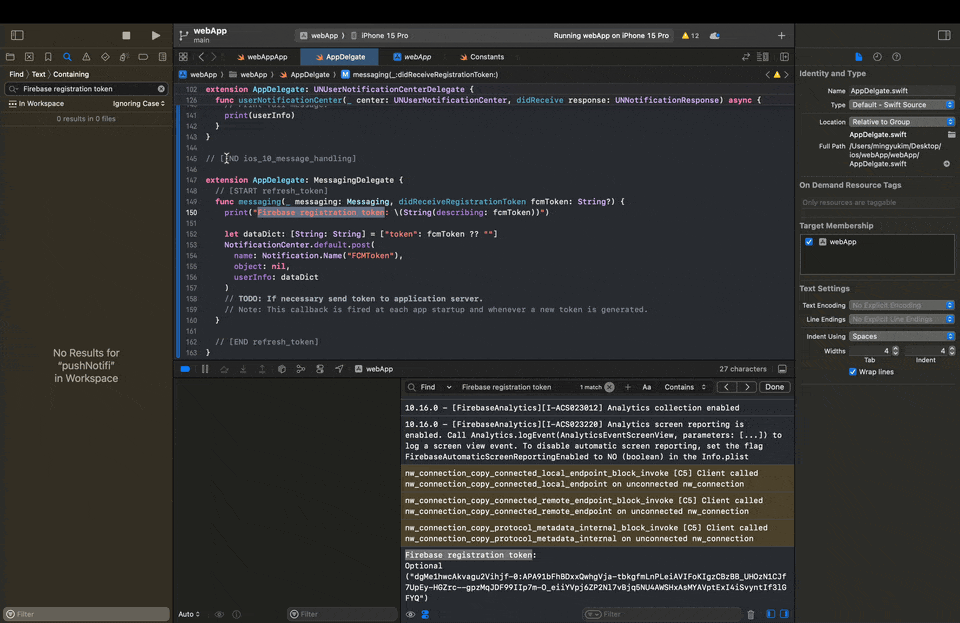Open the Project navigator folder icon

click(10, 57)
